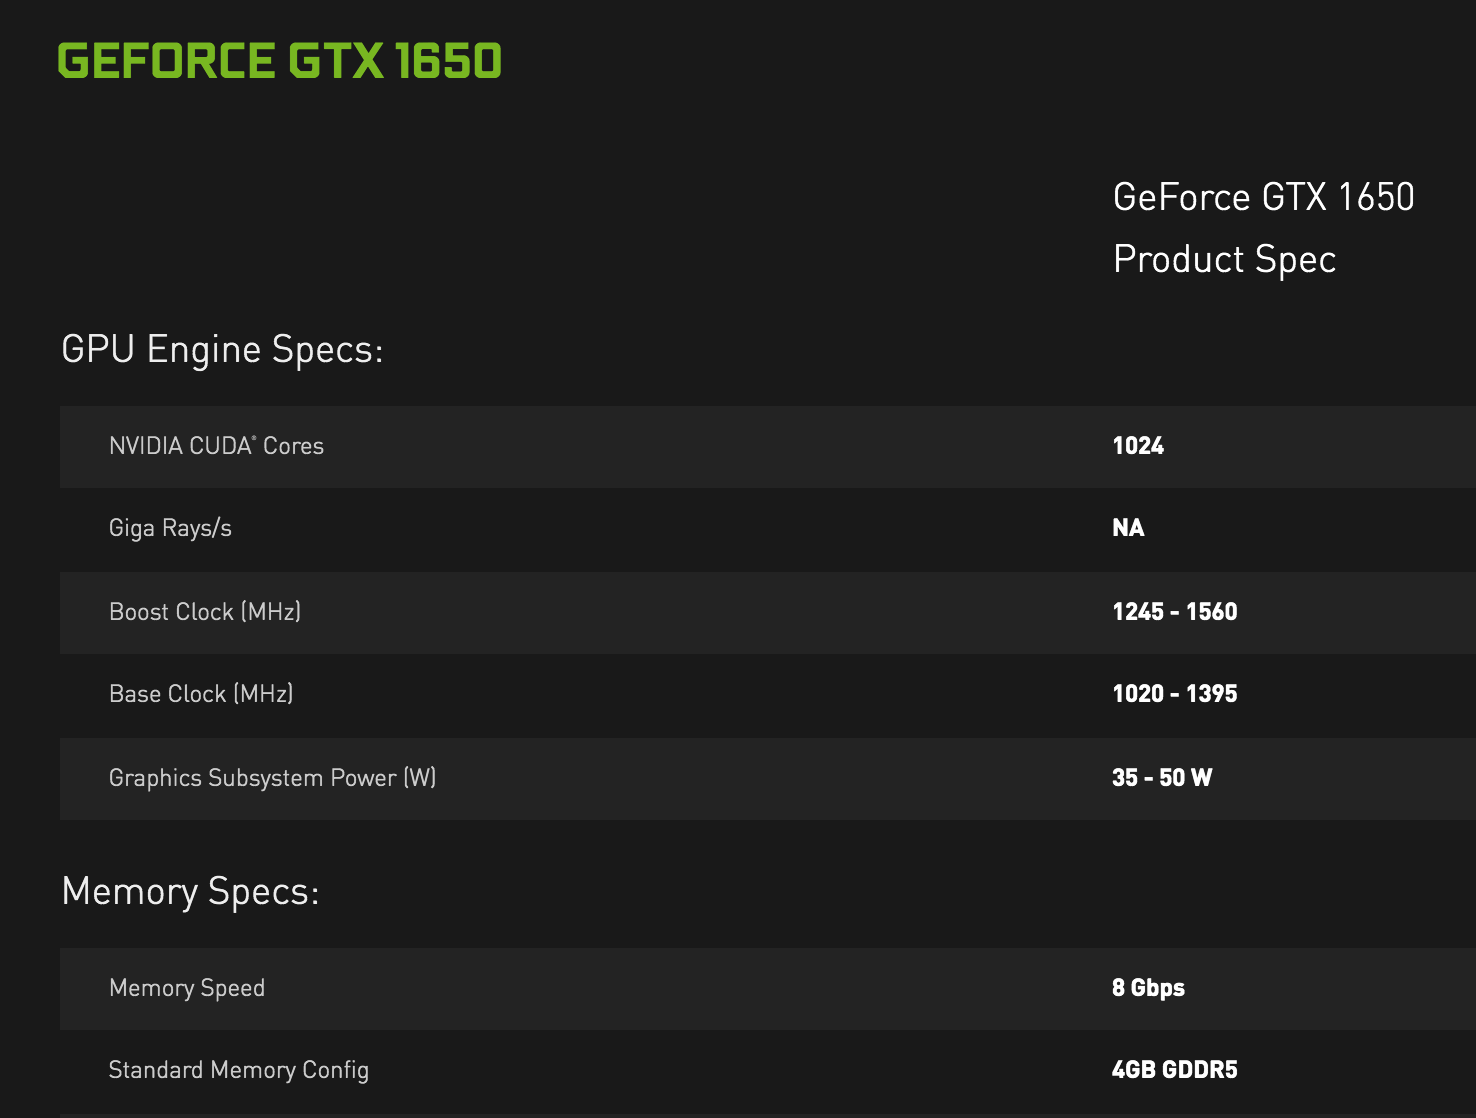
Task: Select the Standard Memory Config label
Action: pyautogui.click(x=238, y=1070)
